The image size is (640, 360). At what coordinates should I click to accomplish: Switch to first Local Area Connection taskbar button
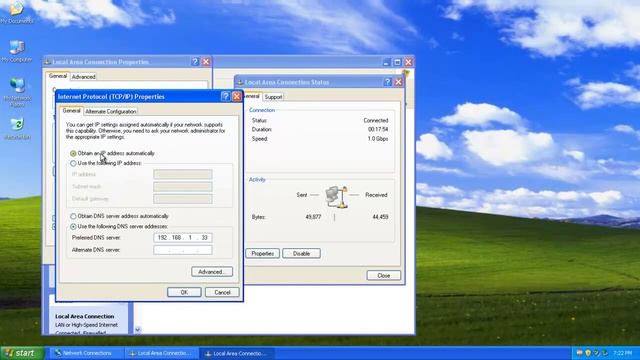[x=161, y=353]
